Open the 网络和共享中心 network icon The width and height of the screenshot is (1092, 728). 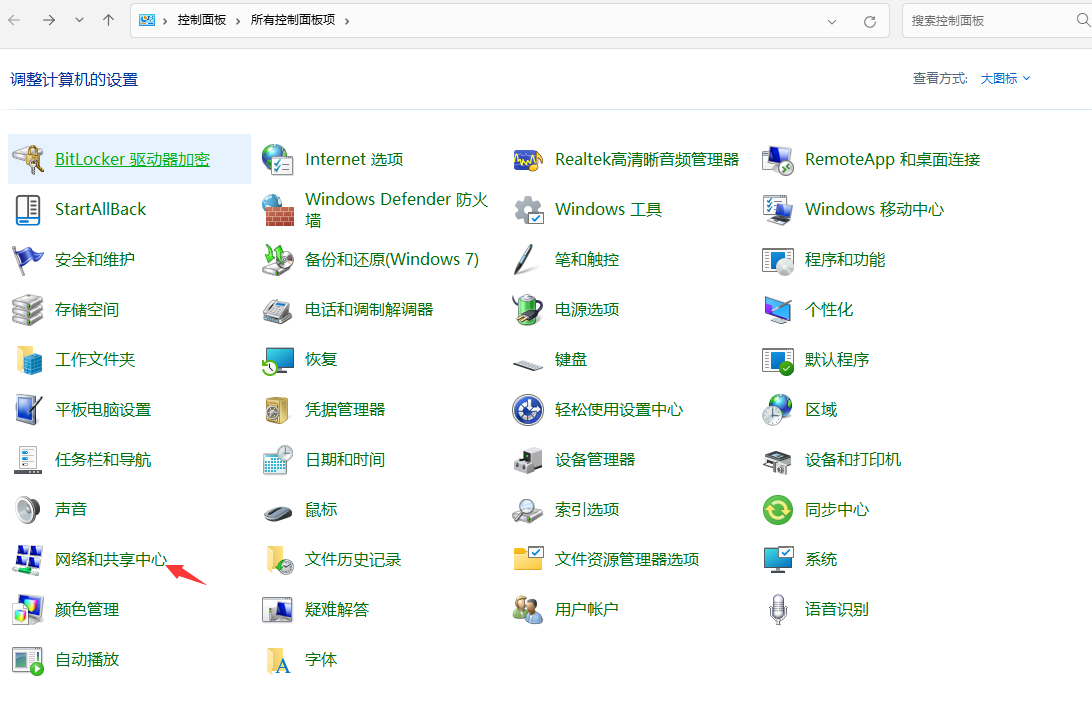[x=29, y=560]
